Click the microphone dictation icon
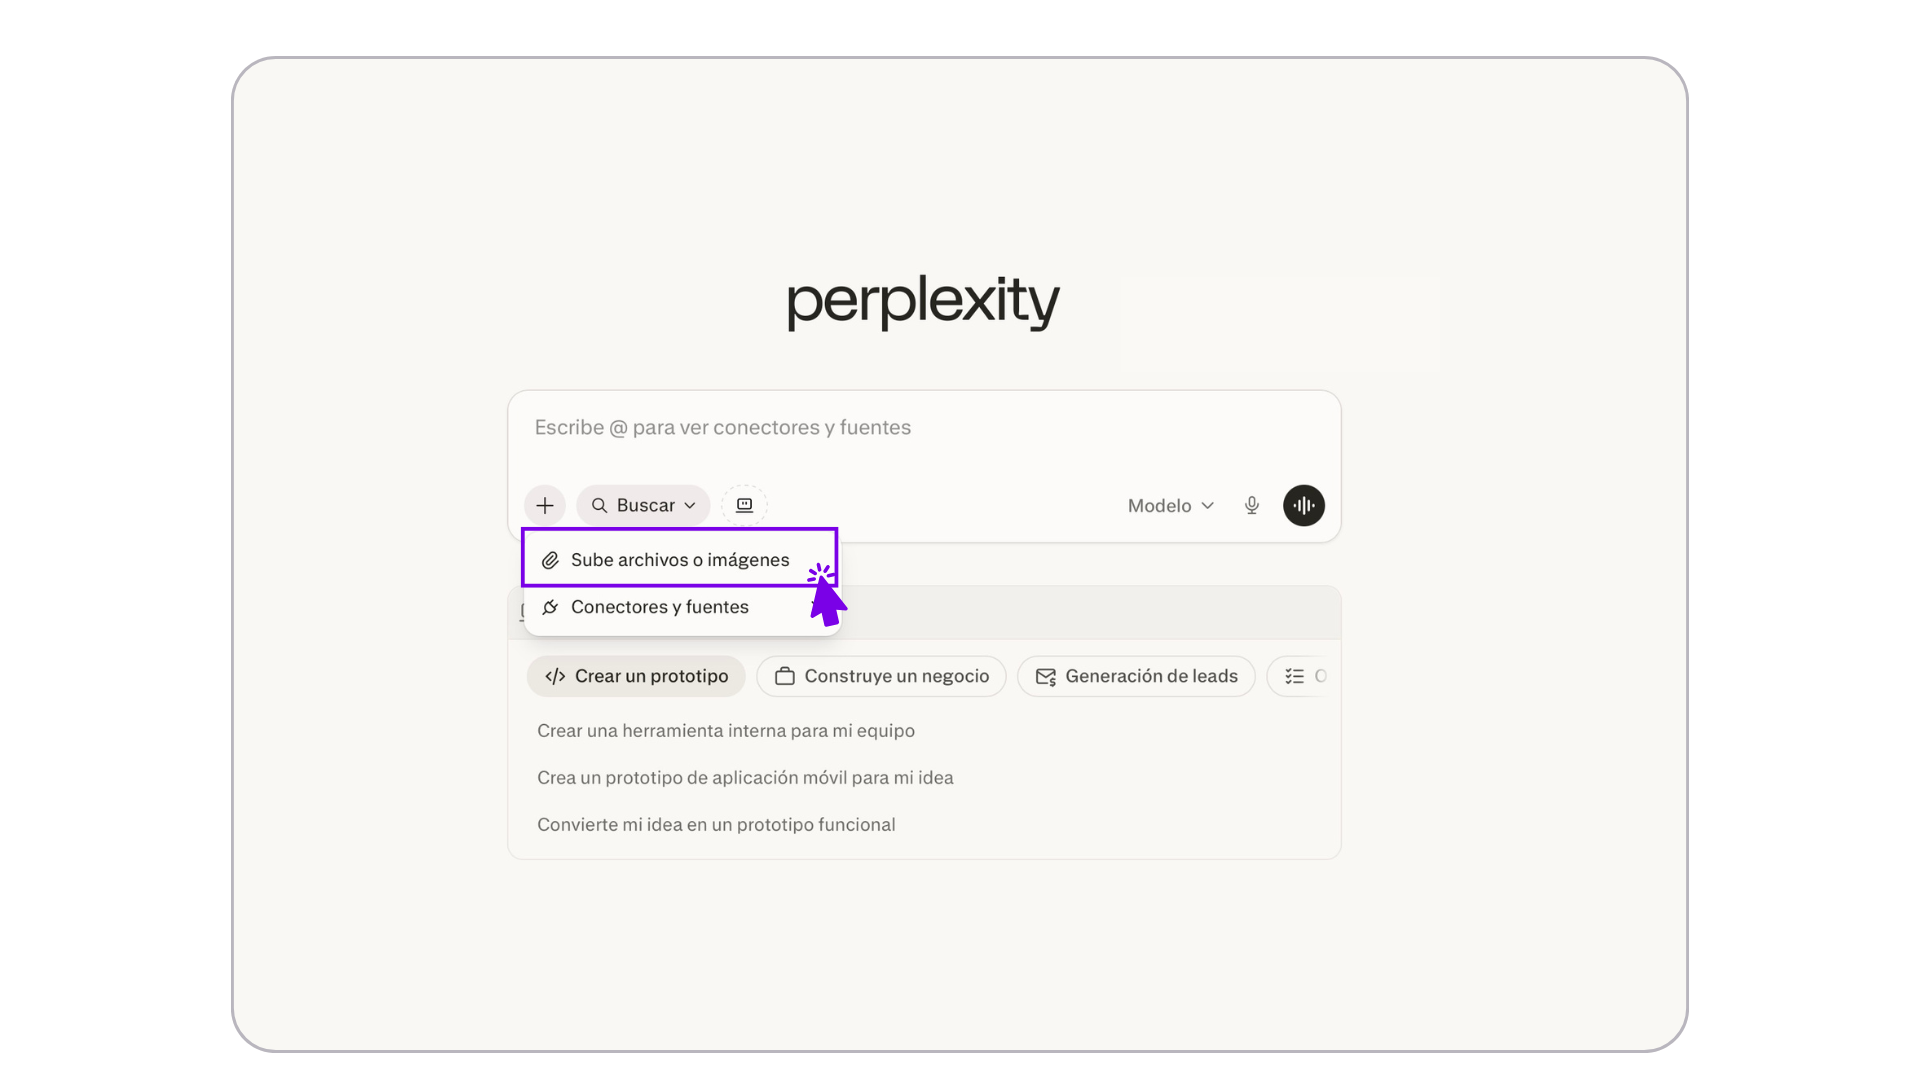Viewport: 1920px width, 1080px height. 1251,505
